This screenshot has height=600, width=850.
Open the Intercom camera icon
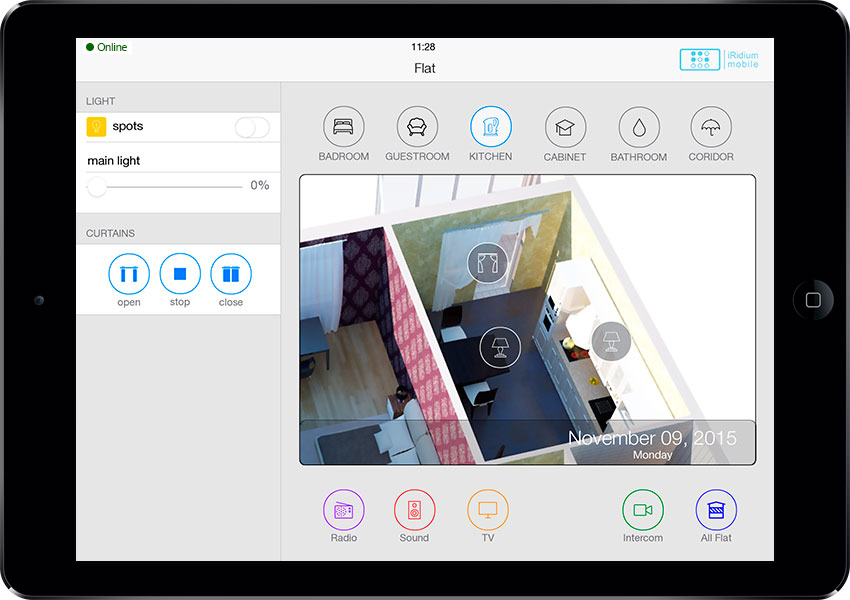point(643,510)
